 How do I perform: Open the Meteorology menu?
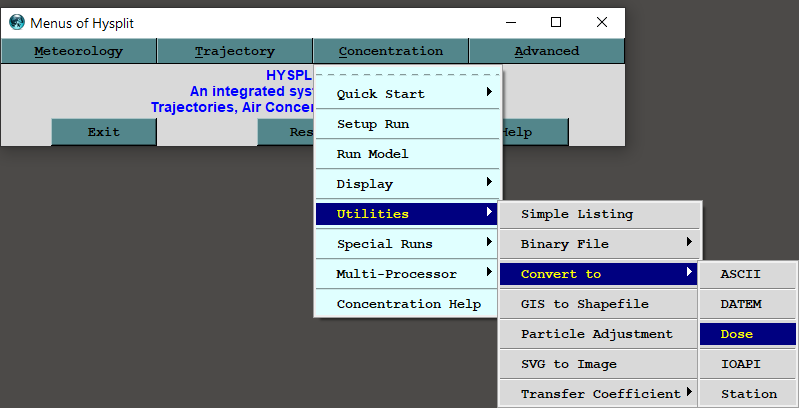(78, 51)
